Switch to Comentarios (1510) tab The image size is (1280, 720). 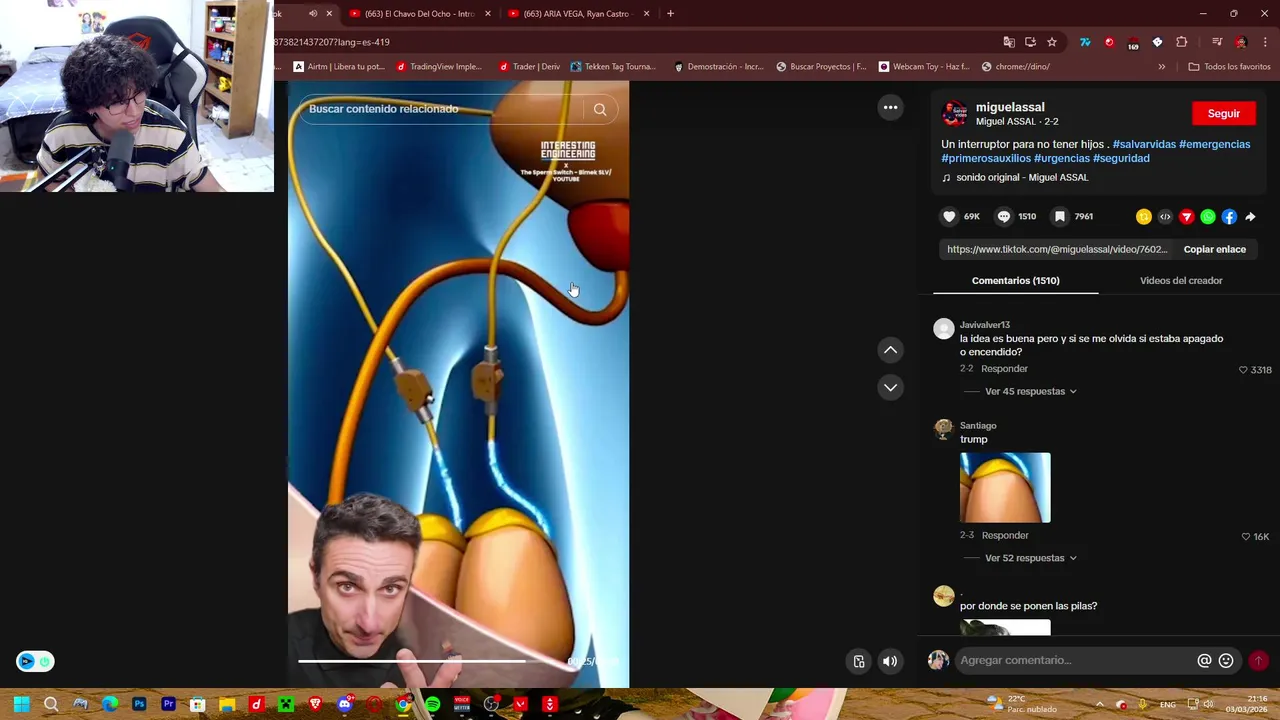1015,281
